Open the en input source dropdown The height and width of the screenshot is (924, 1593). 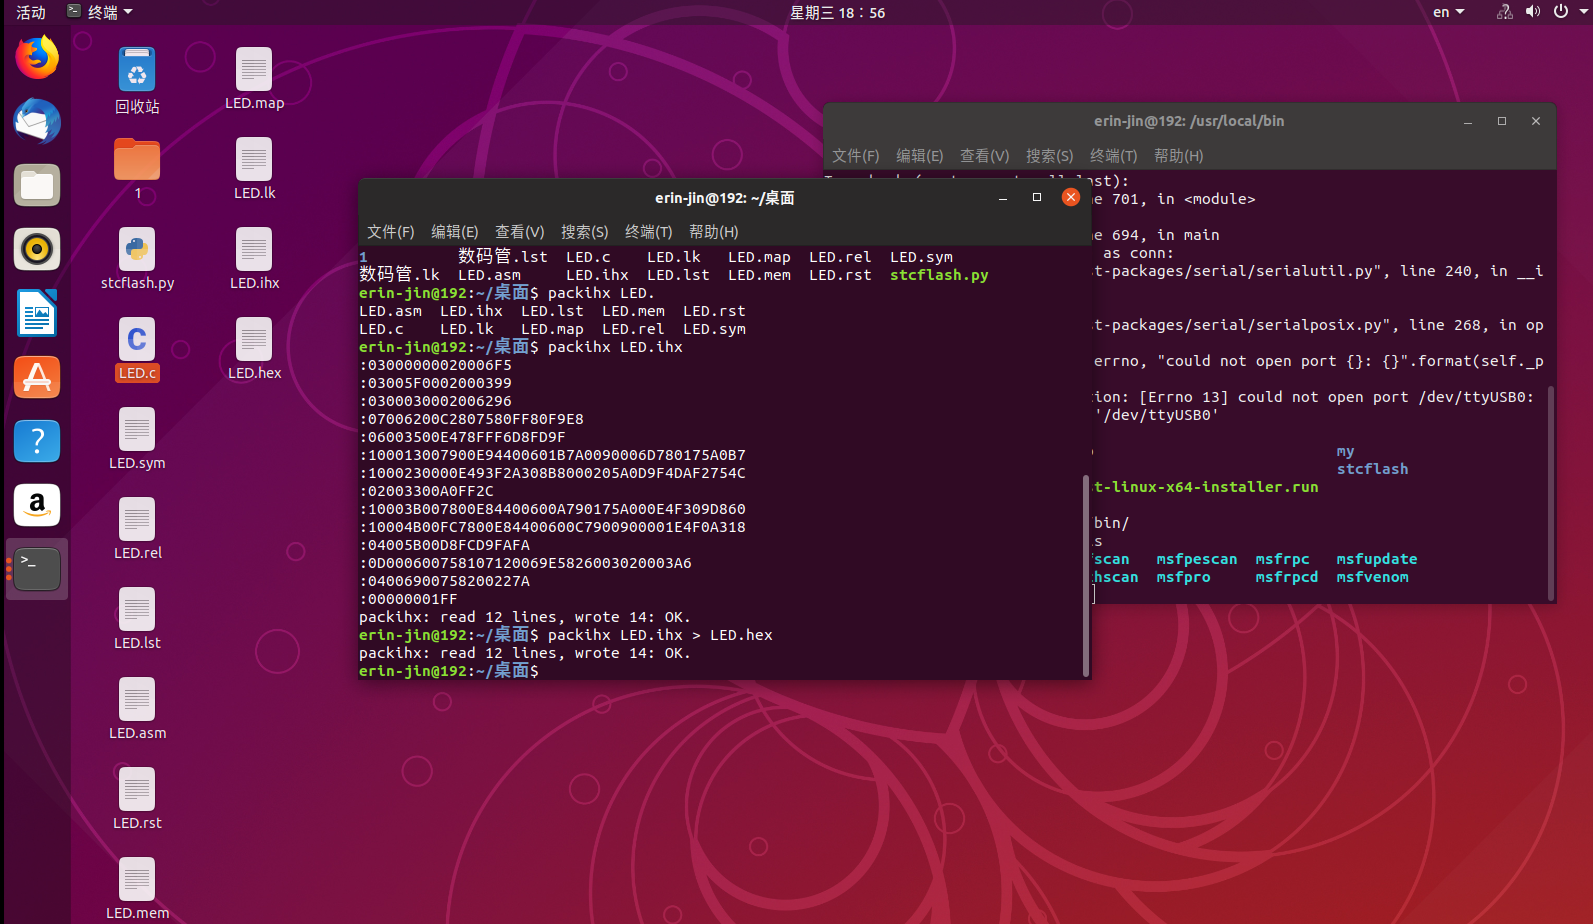pyautogui.click(x=1448, y=12)
